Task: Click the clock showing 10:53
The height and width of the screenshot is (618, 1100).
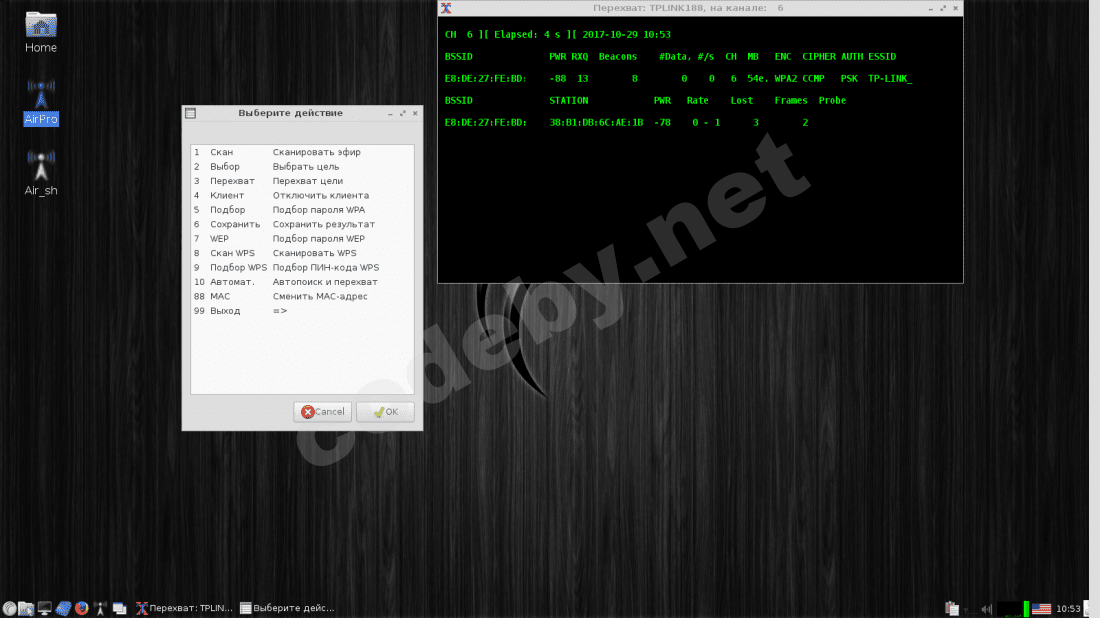Action: (1068, 609)
